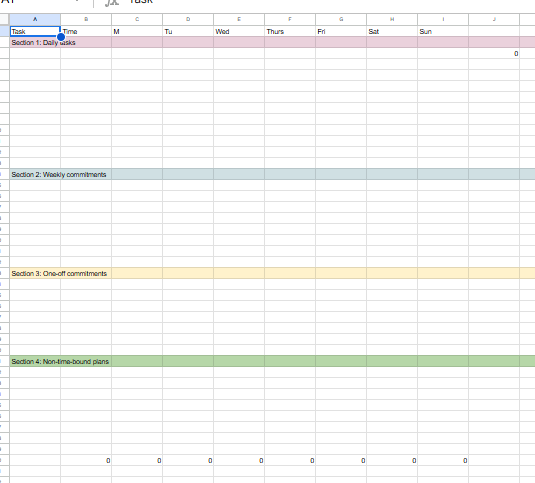
Task: Select the Time header cell
Action: click(x=86, y=31)
